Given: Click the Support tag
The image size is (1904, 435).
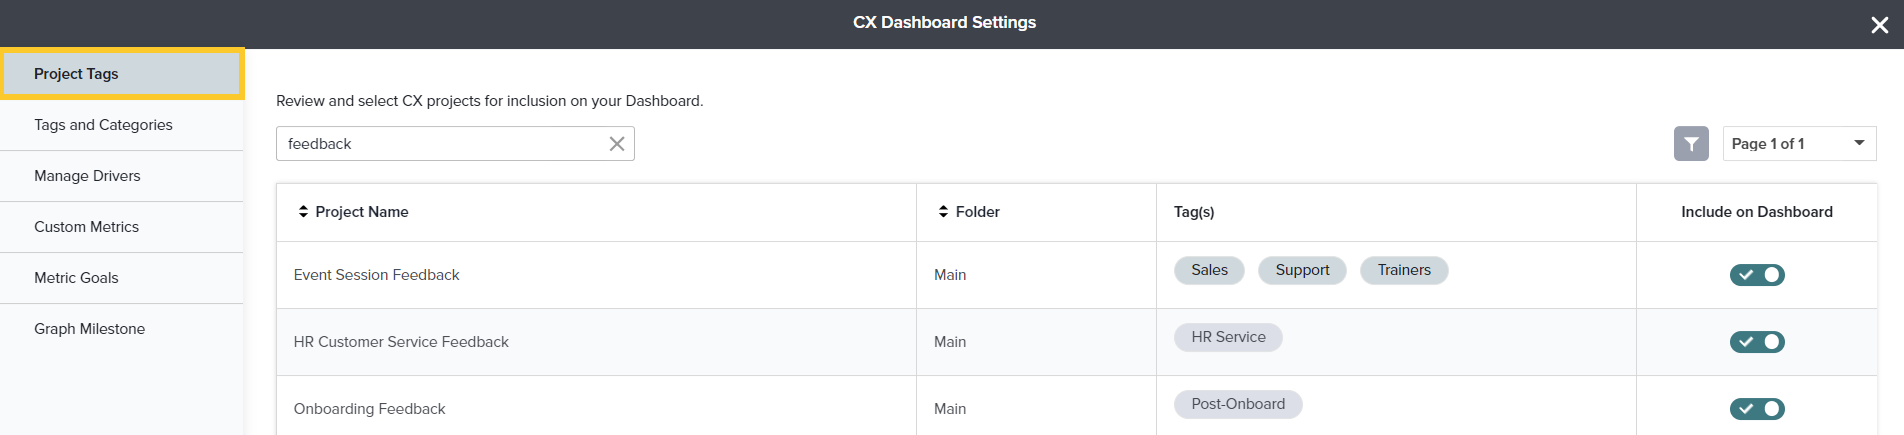Looking at the screenshot, I should [x=1302, y=270].
